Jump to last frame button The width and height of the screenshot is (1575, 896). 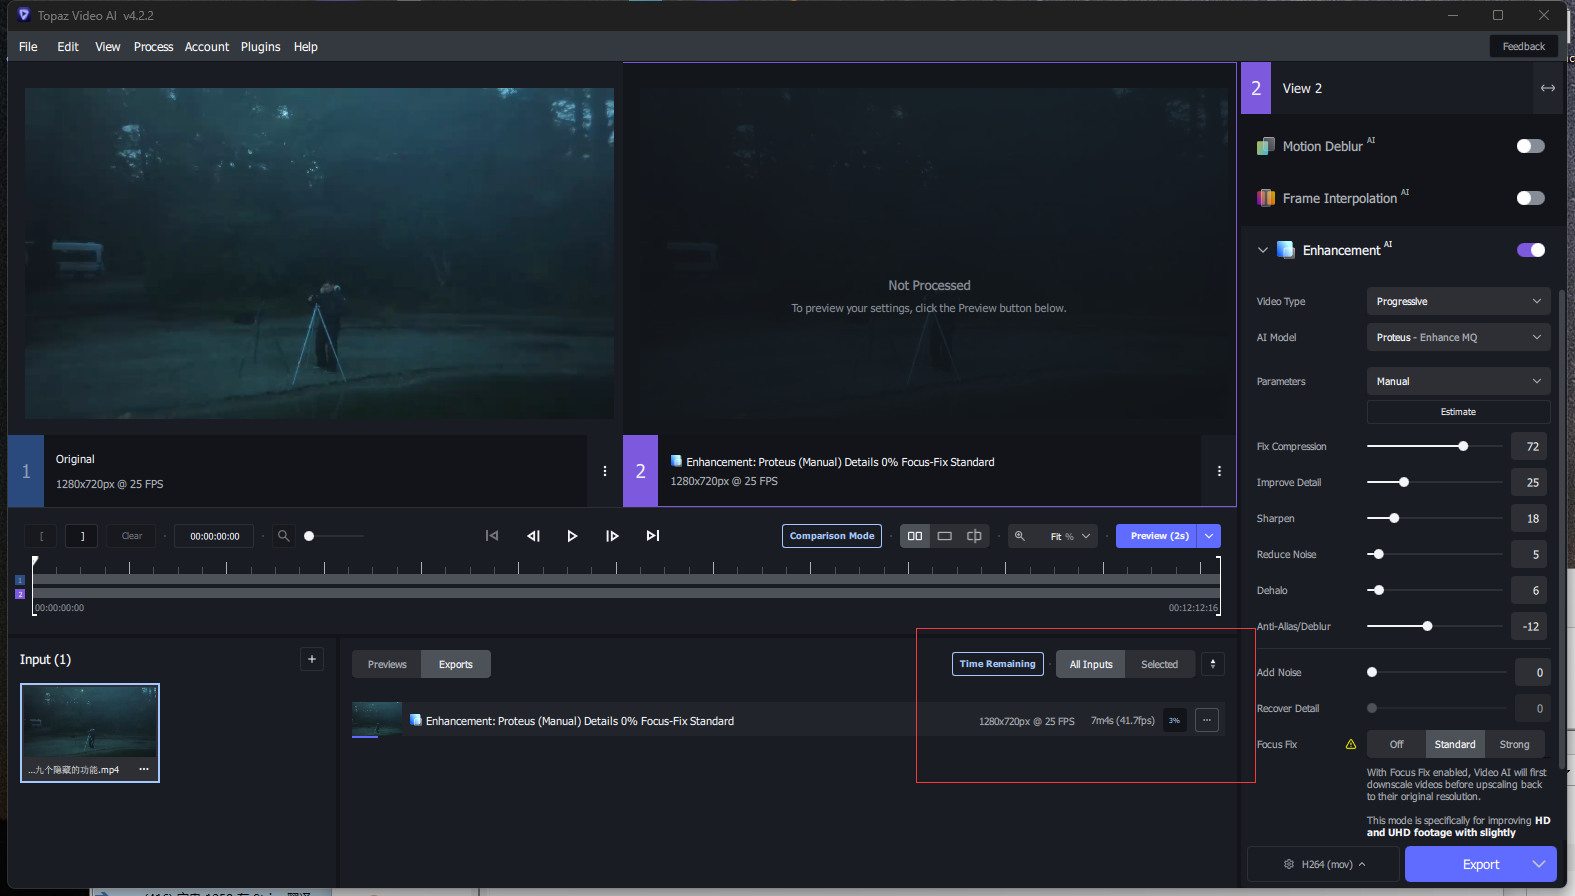653,536
